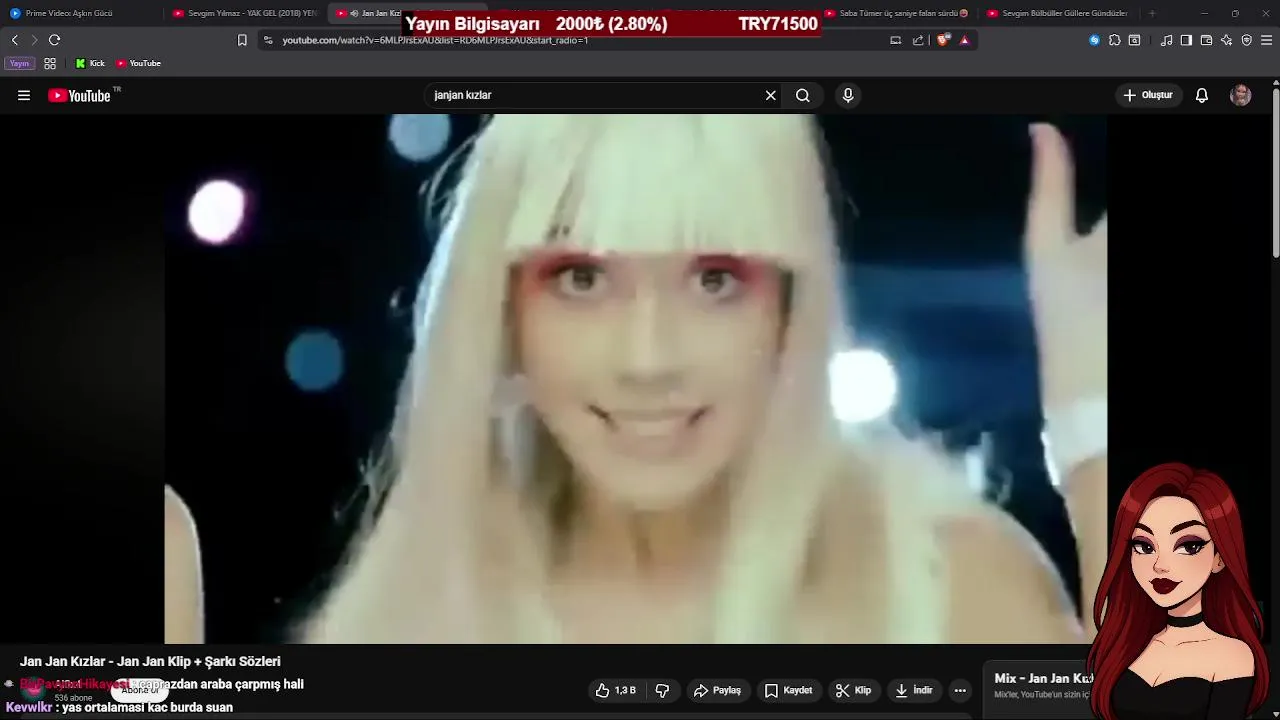
Task: Open the Yayın bookmark folder
Action: [x=19, y=63]
